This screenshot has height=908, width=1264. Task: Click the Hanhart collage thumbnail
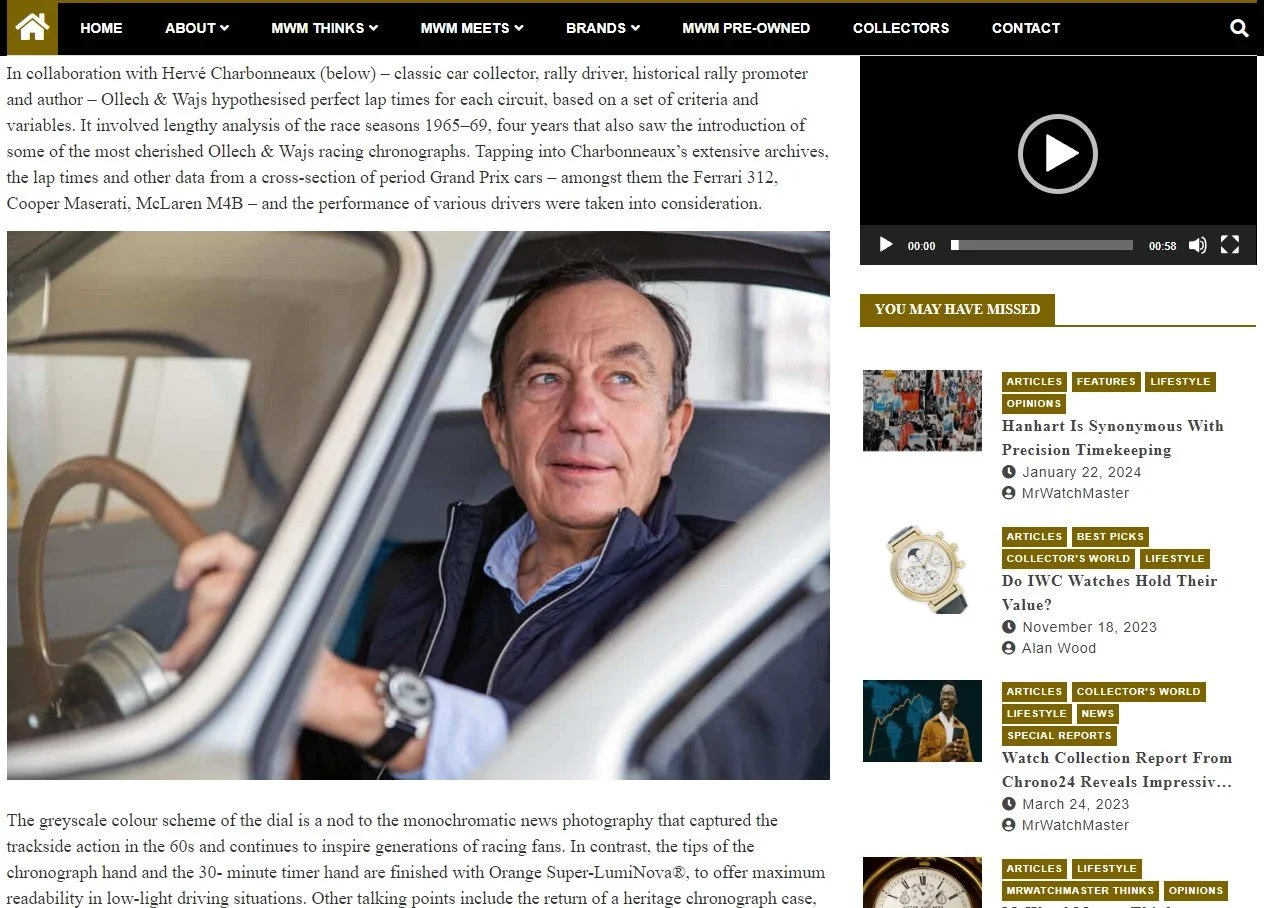(922, 411)
